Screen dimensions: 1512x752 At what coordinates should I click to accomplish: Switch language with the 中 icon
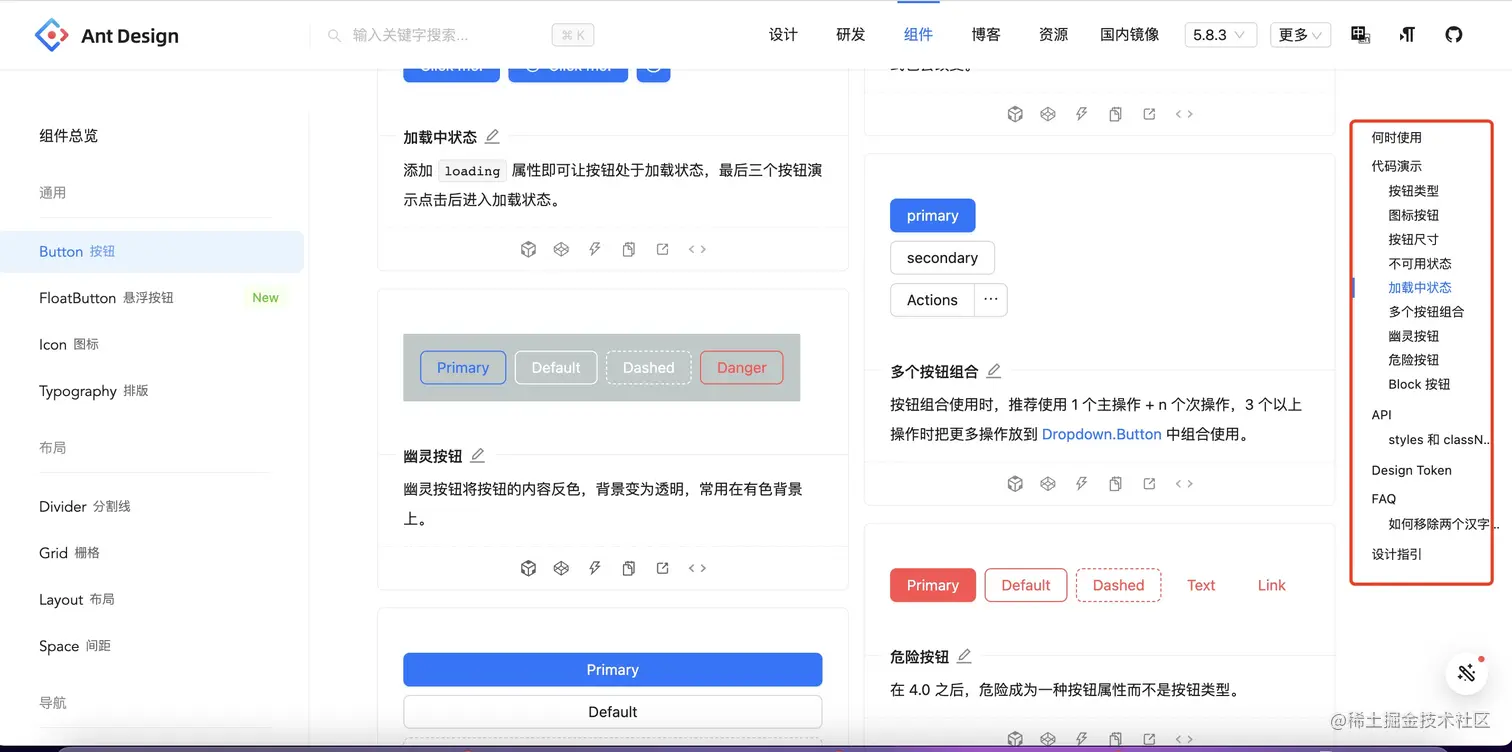pos(1360,34)
